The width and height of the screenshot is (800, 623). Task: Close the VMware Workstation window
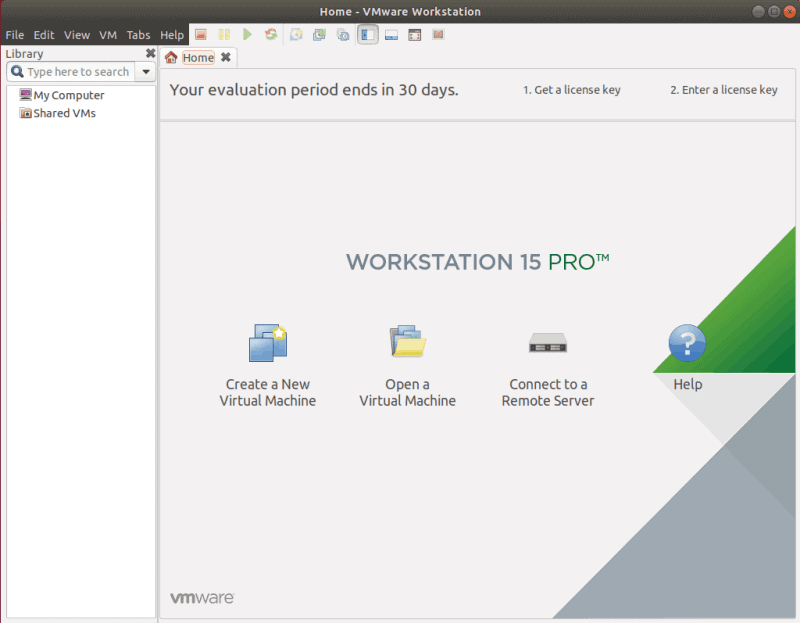[789, 11]
